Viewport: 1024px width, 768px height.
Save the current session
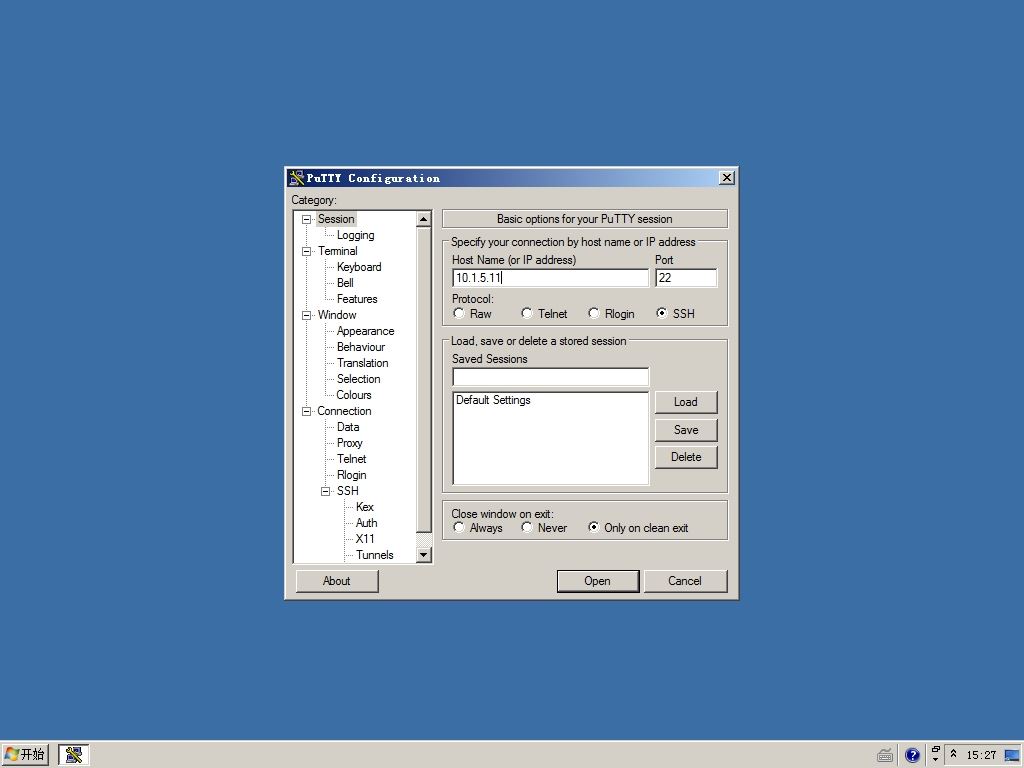click(x=686, y=430)
